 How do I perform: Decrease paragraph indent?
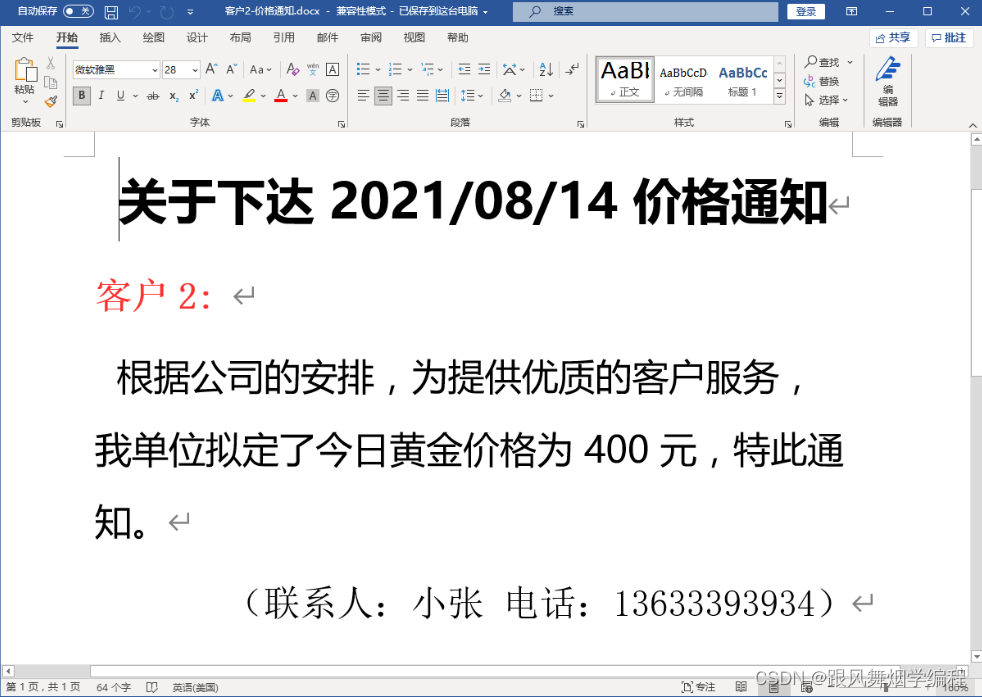464,69
